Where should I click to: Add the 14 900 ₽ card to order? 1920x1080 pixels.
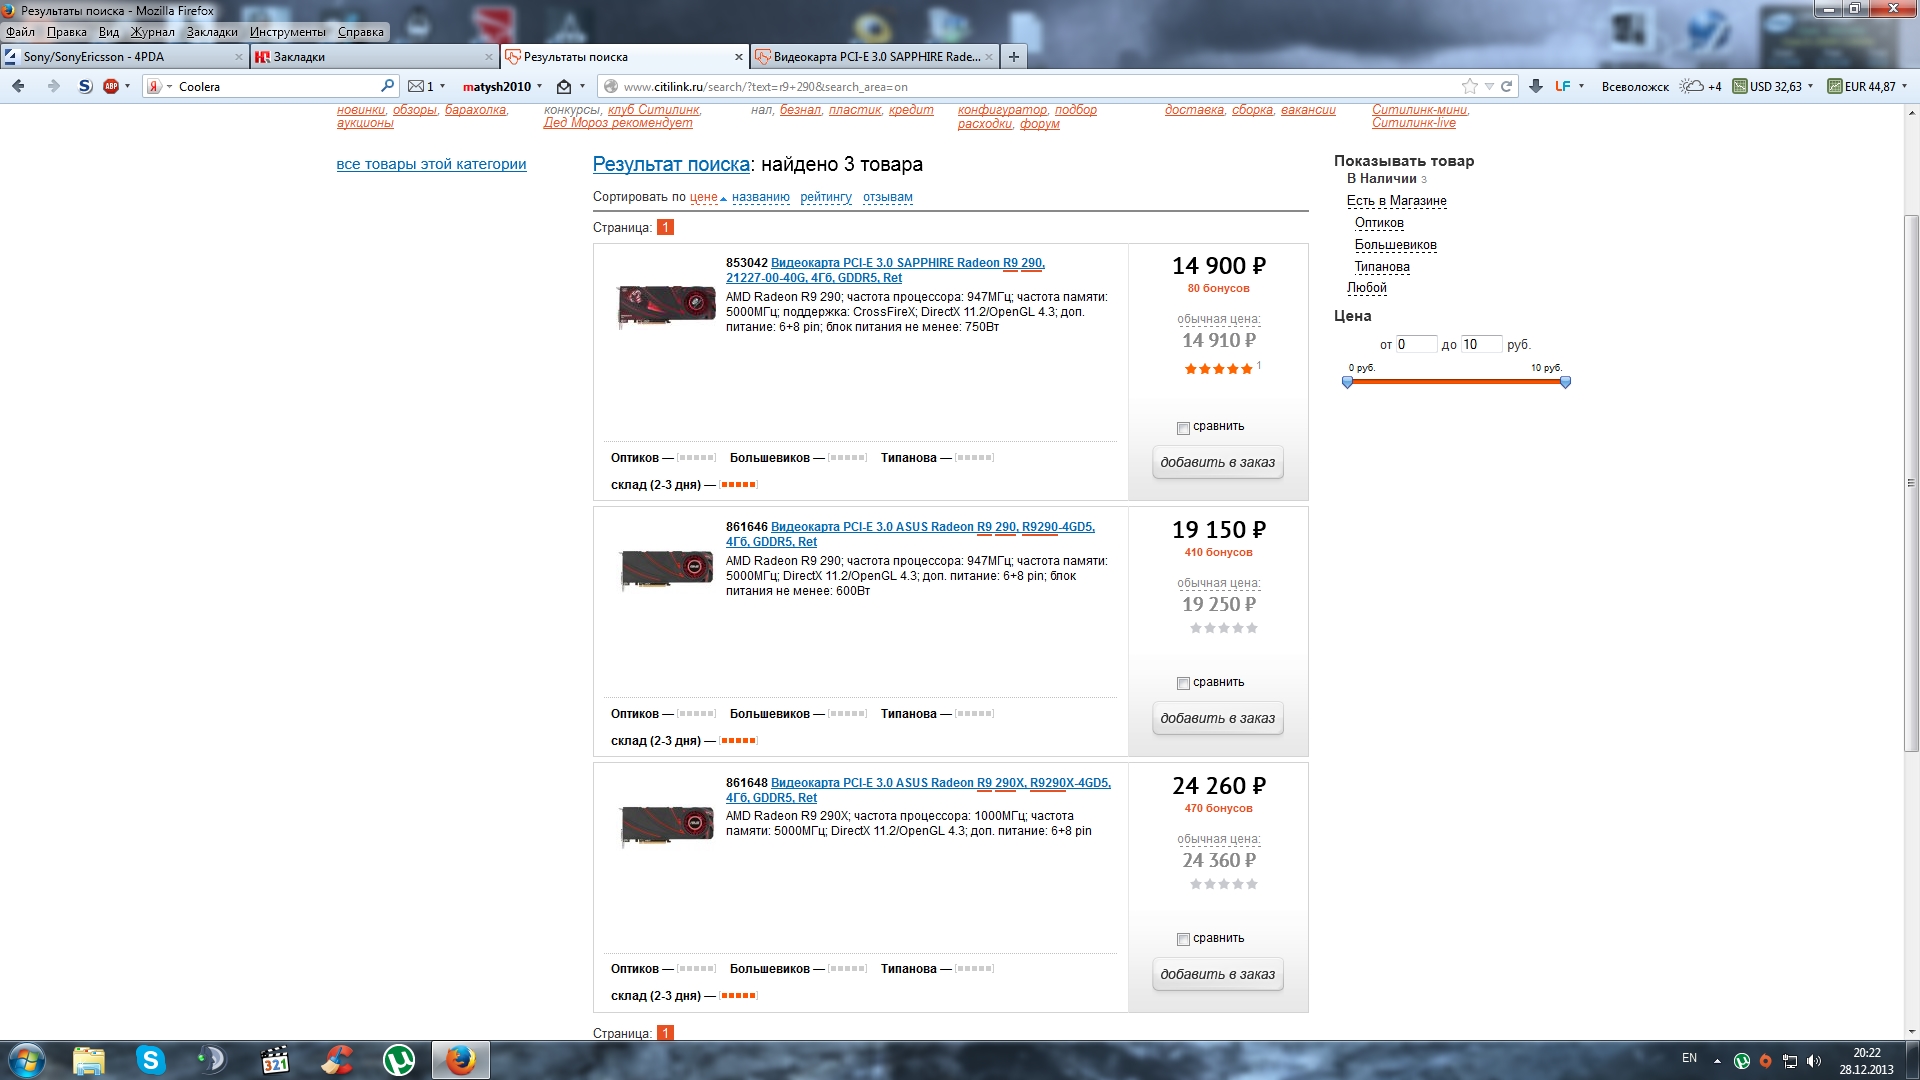(x=1217, y=463)
